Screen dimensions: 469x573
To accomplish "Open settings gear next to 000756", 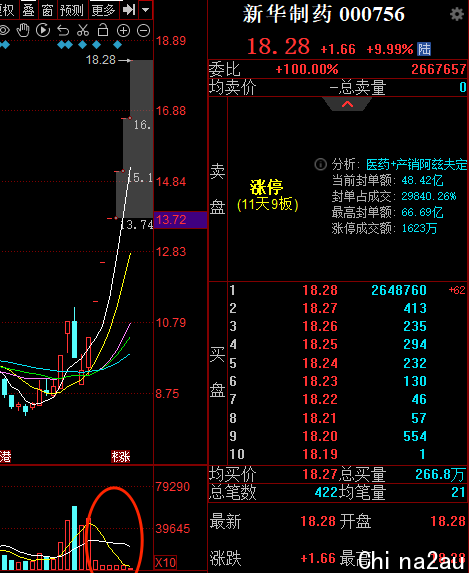I will click(x=457, y=14).
